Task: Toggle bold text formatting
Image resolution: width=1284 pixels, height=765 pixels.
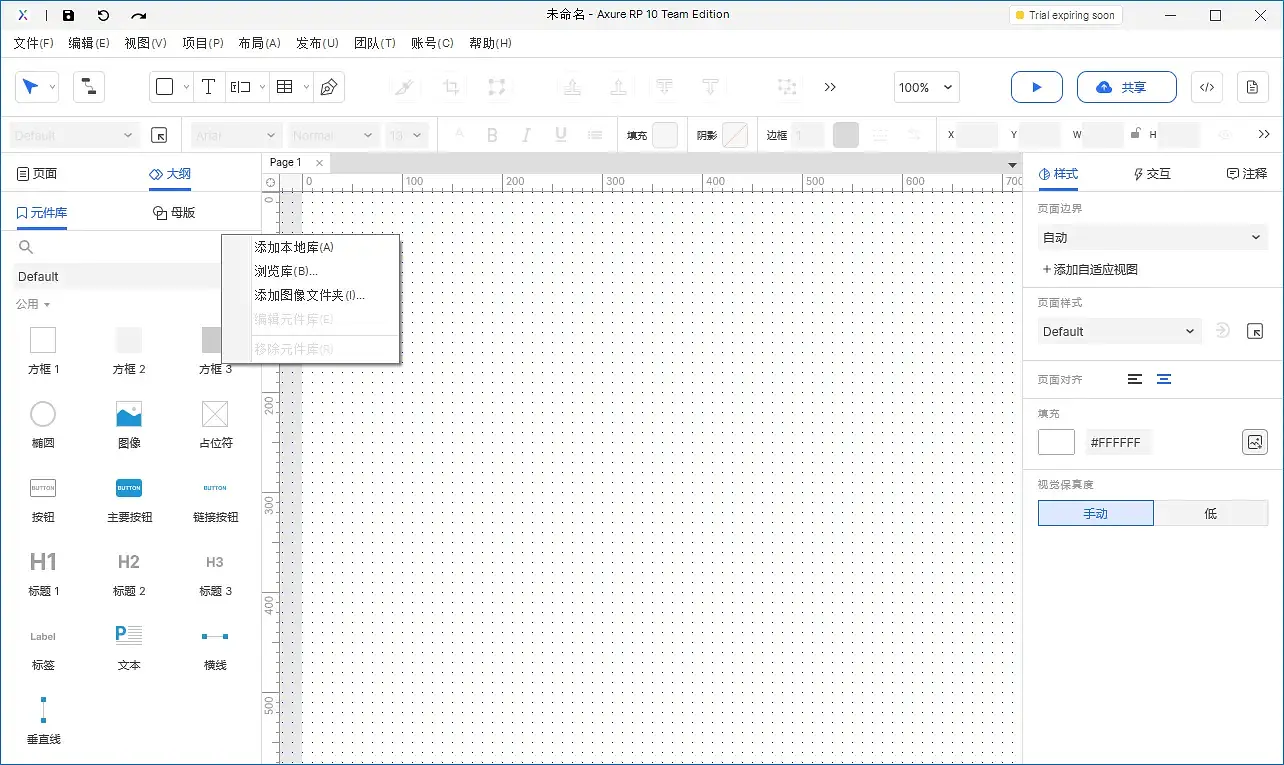Action: [492, 134]
